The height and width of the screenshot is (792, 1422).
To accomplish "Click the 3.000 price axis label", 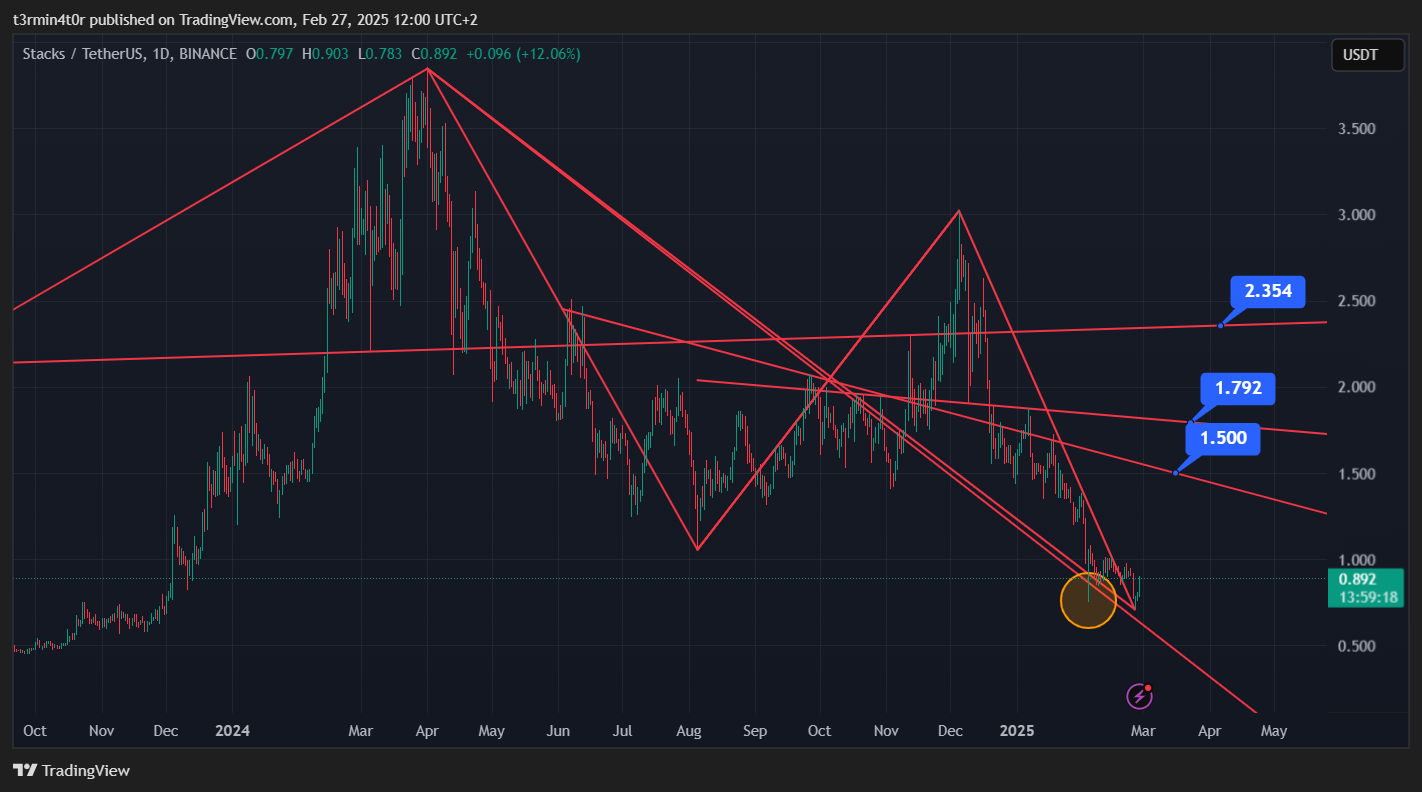I will [1357, 215].
